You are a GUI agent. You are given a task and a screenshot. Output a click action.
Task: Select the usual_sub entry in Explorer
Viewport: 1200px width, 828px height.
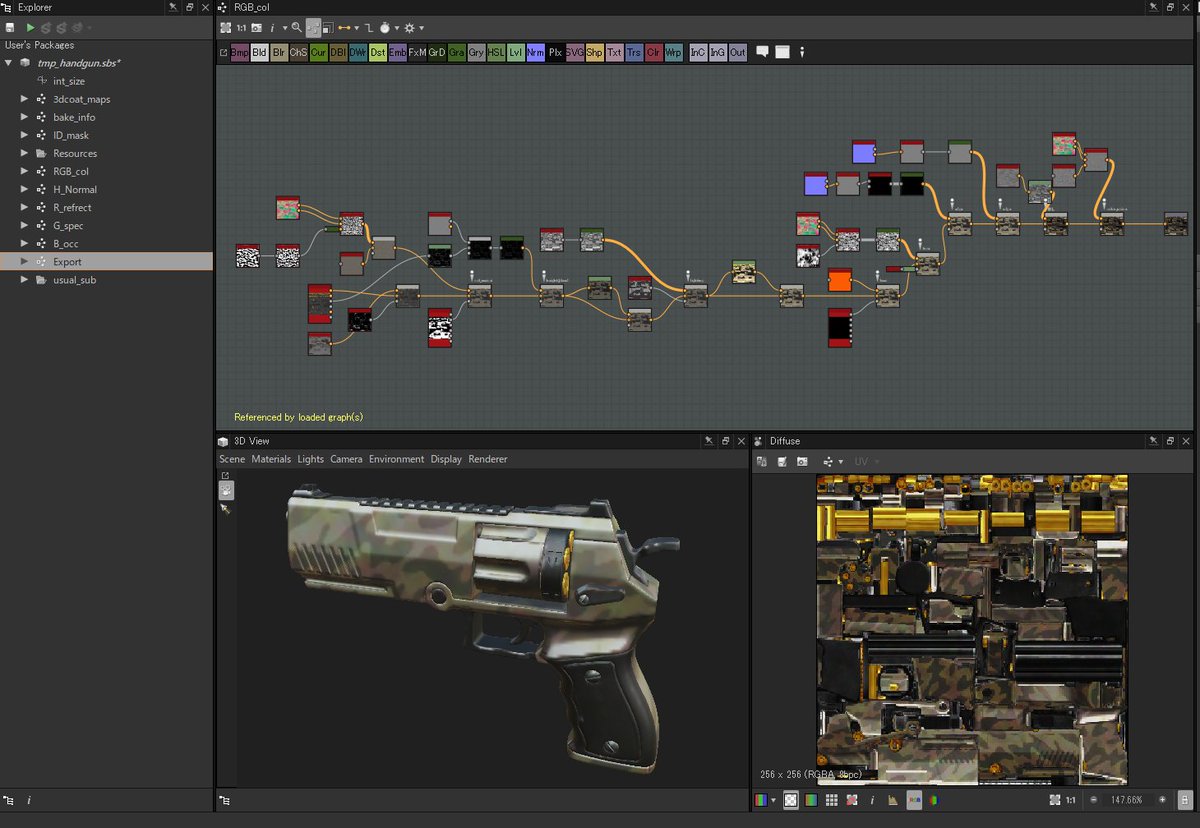tap(75, 279)
